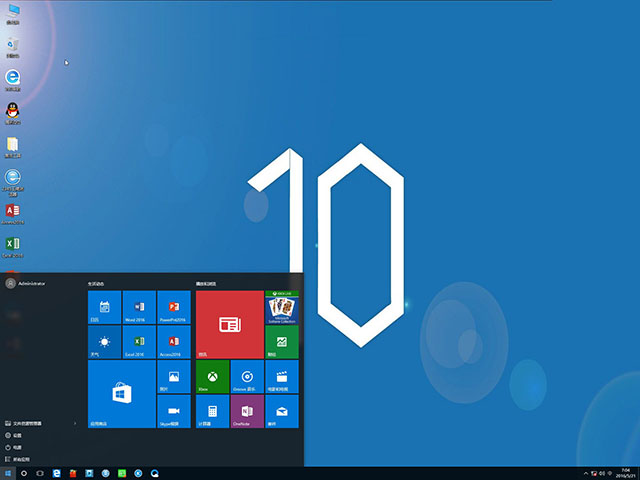640x480 pixels.
Task: Open the Movies & TV tile
Action: pyautogui.click(x=282, y=376)
